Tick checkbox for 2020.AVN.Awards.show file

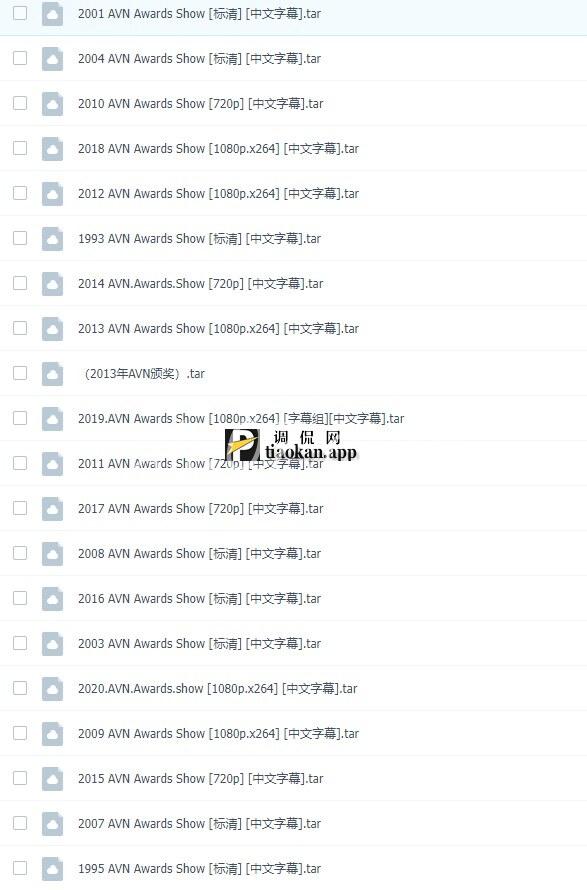(20, 688)
